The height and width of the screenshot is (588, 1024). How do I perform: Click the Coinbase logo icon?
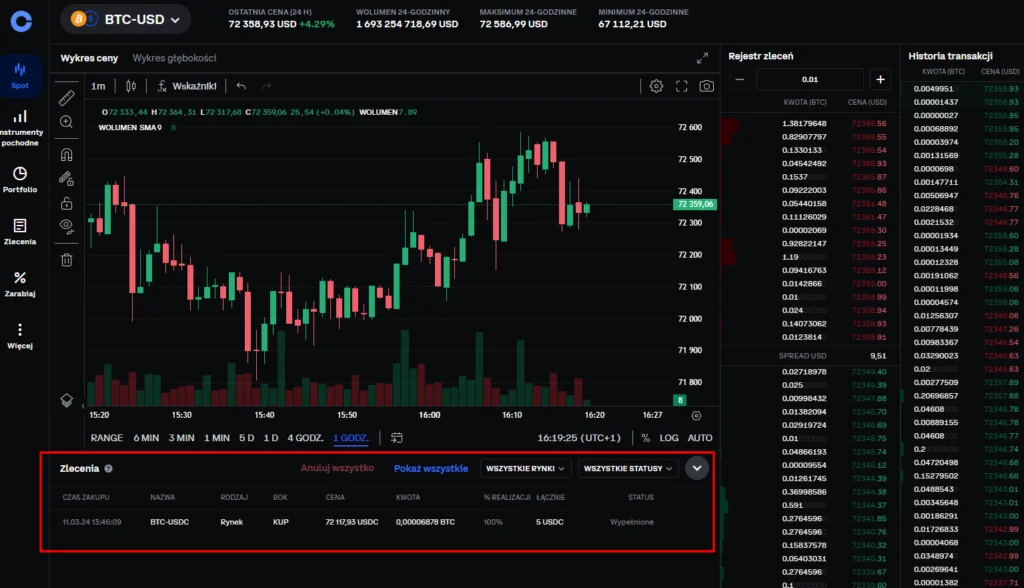21,22
